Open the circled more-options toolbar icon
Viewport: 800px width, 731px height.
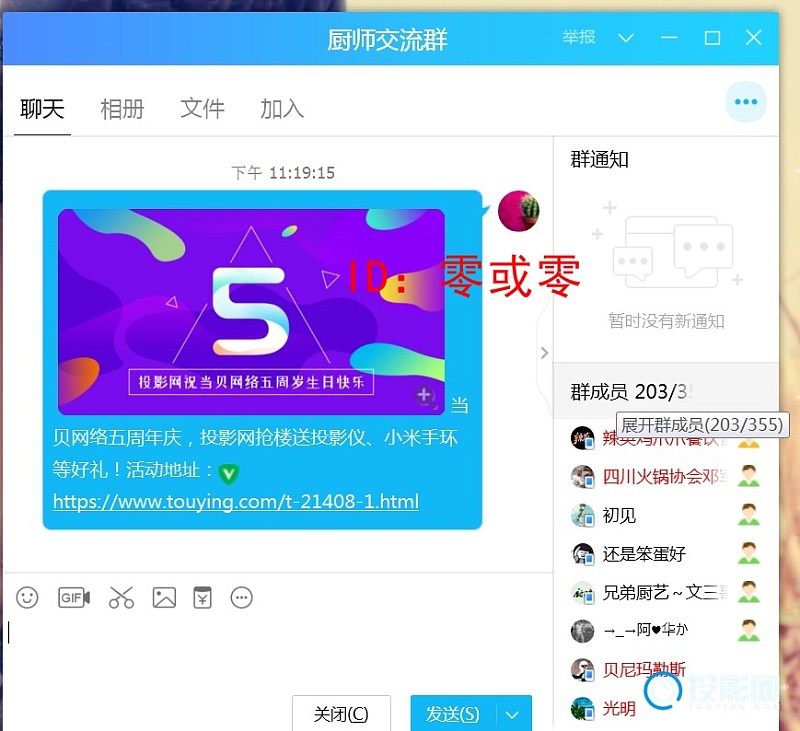pos(241,597)
